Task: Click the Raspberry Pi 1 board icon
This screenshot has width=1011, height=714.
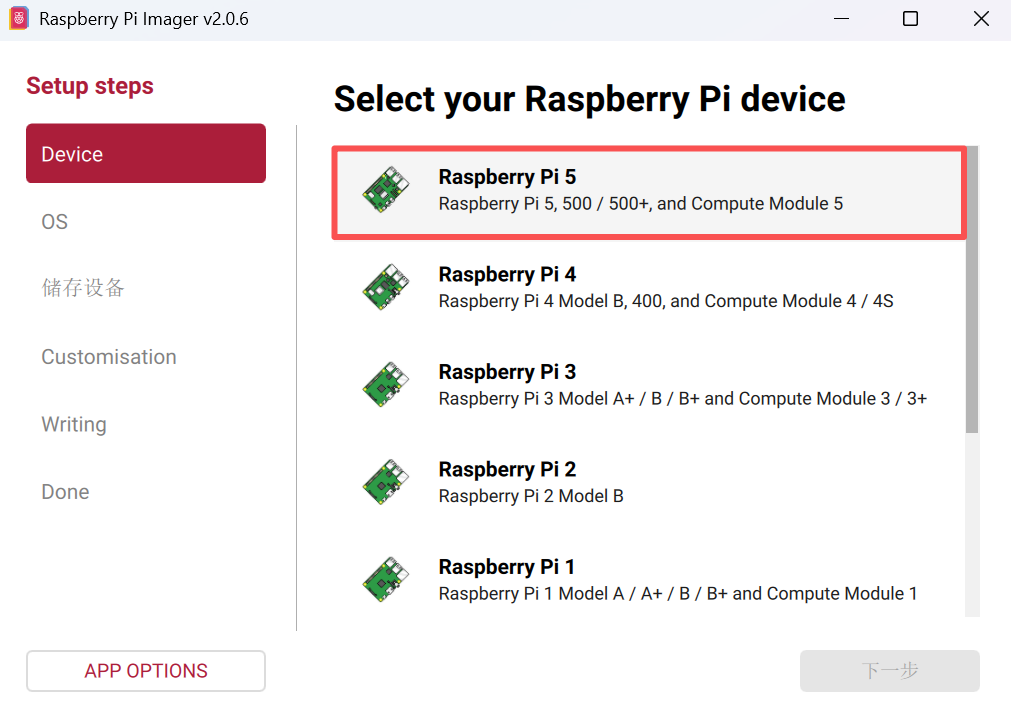Action: 386,580
